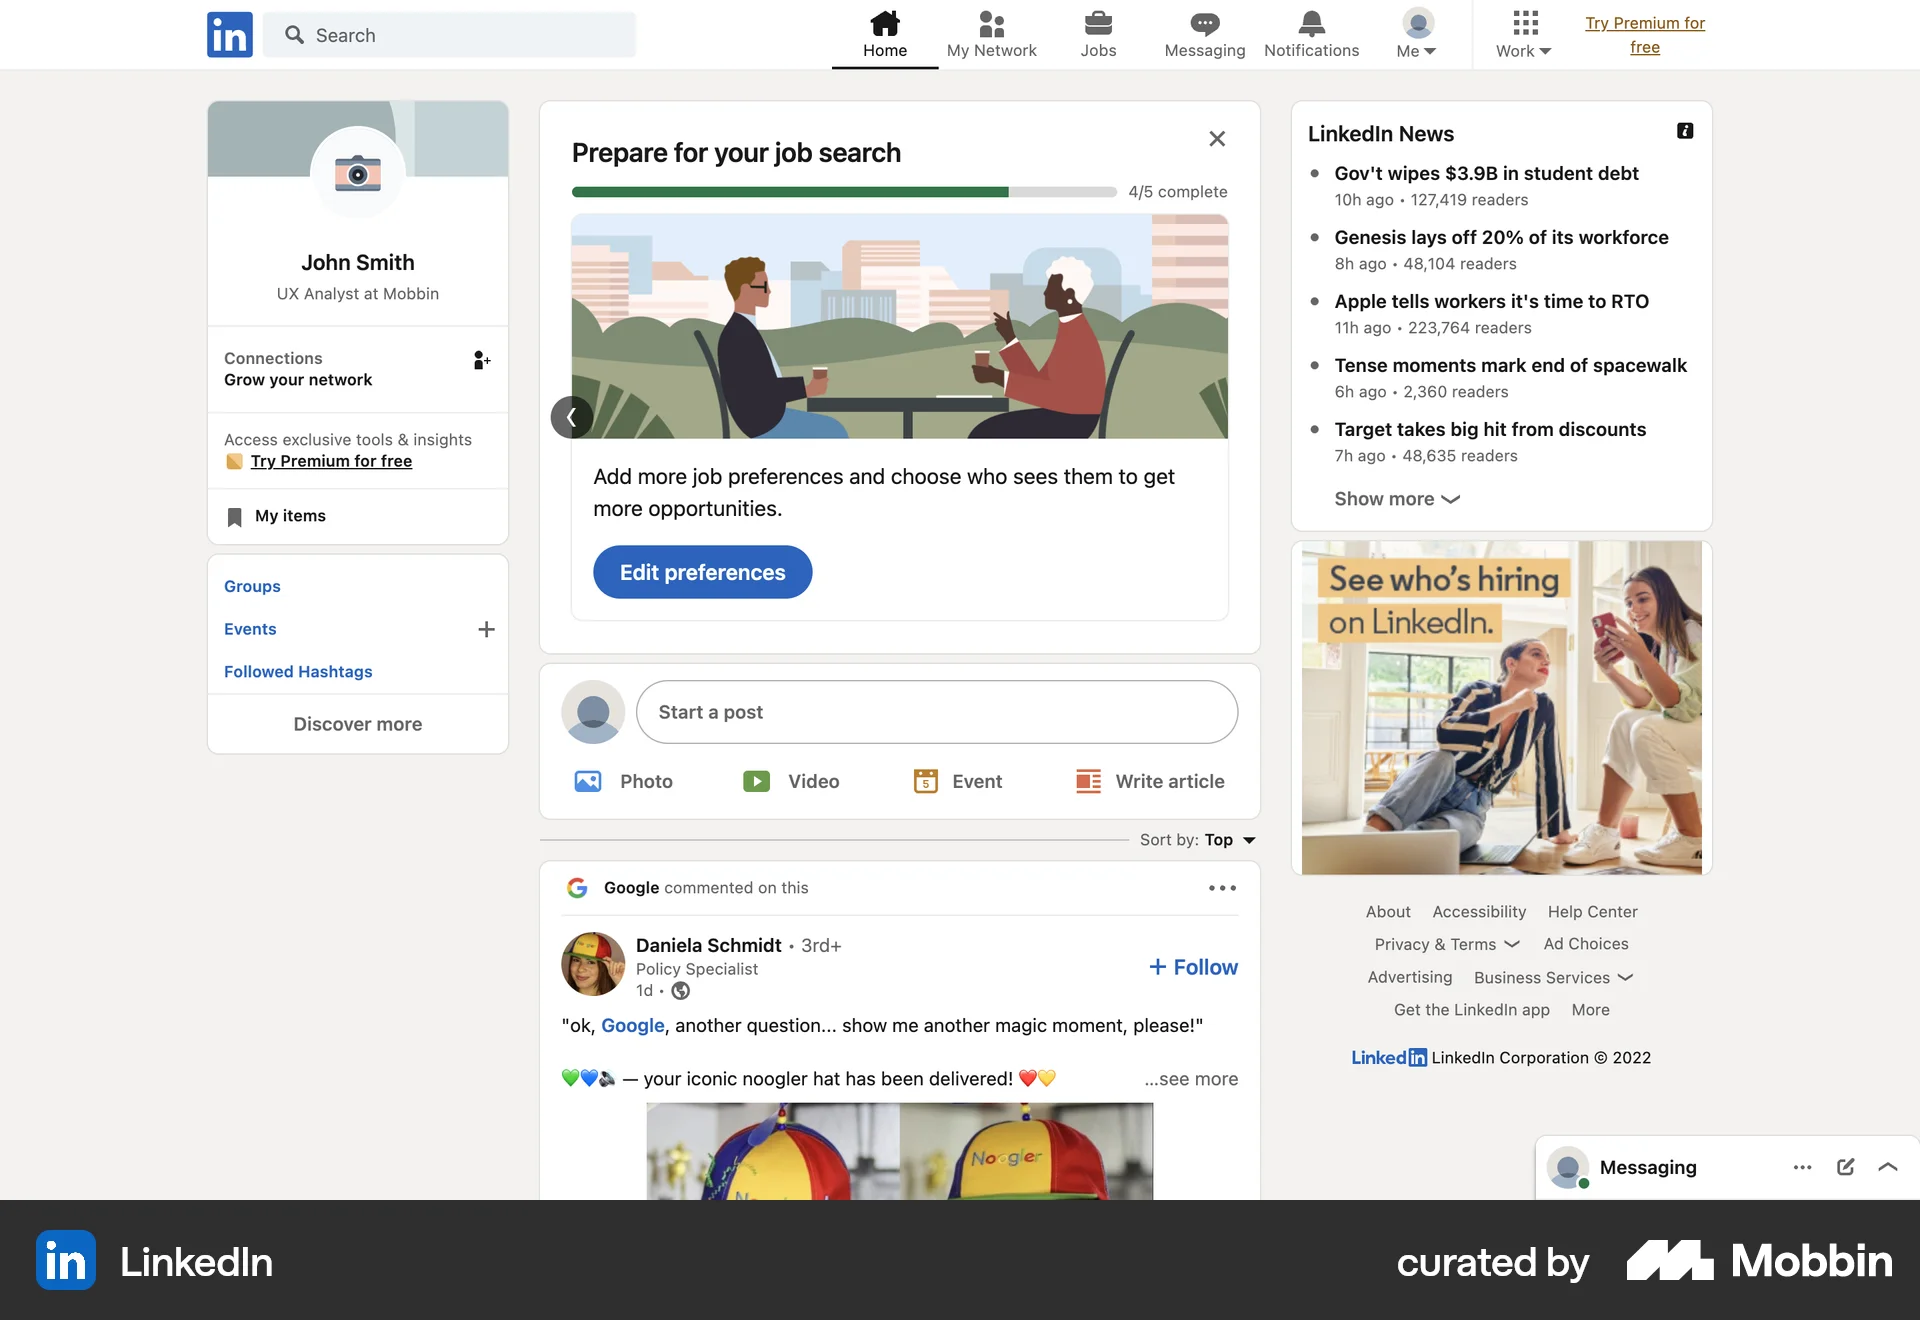Open the Messaging icon in top navigation
This screenshot has width=1920, height=1320.
click(1204, 33)
